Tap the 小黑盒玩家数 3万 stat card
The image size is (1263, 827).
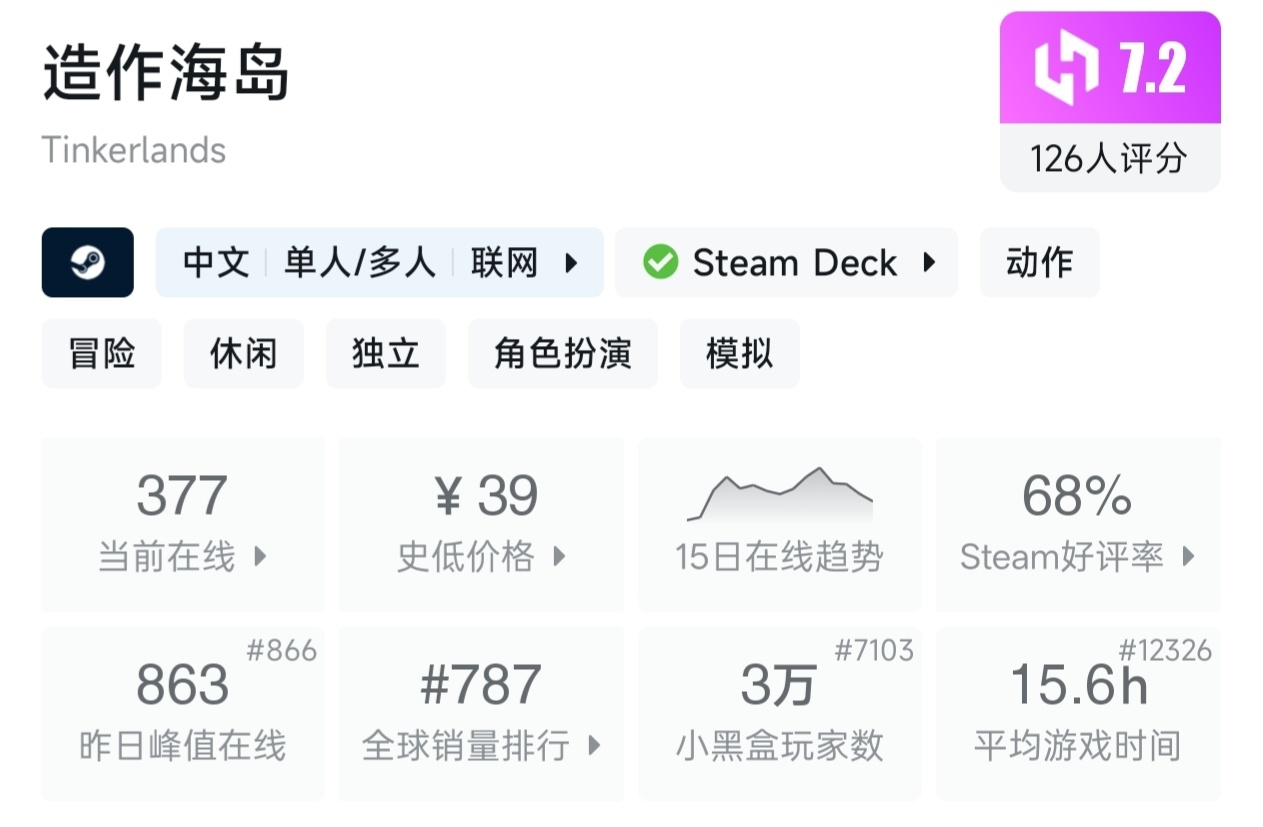[x=779, y=713]
